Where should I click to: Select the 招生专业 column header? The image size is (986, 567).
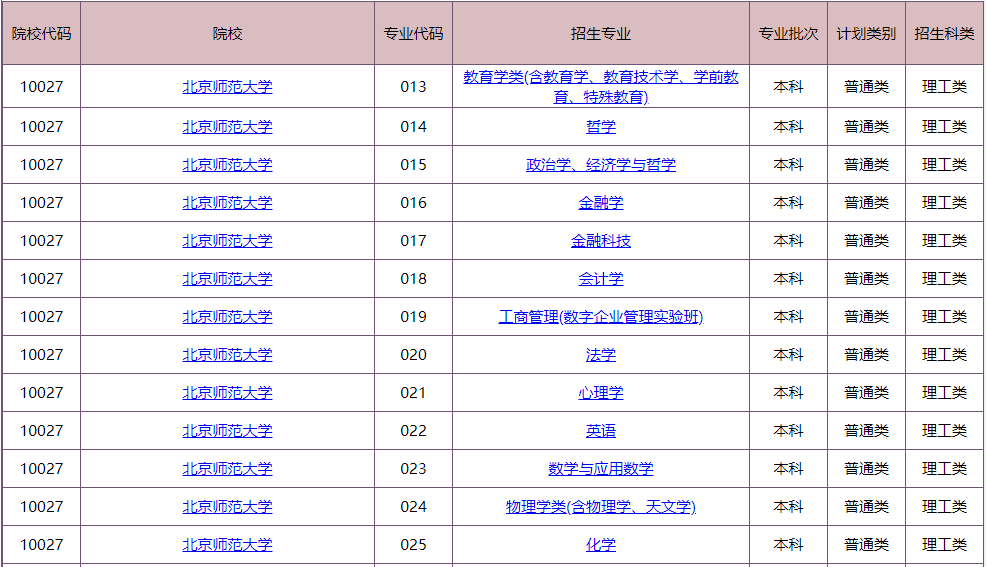[x=601, y=33]
